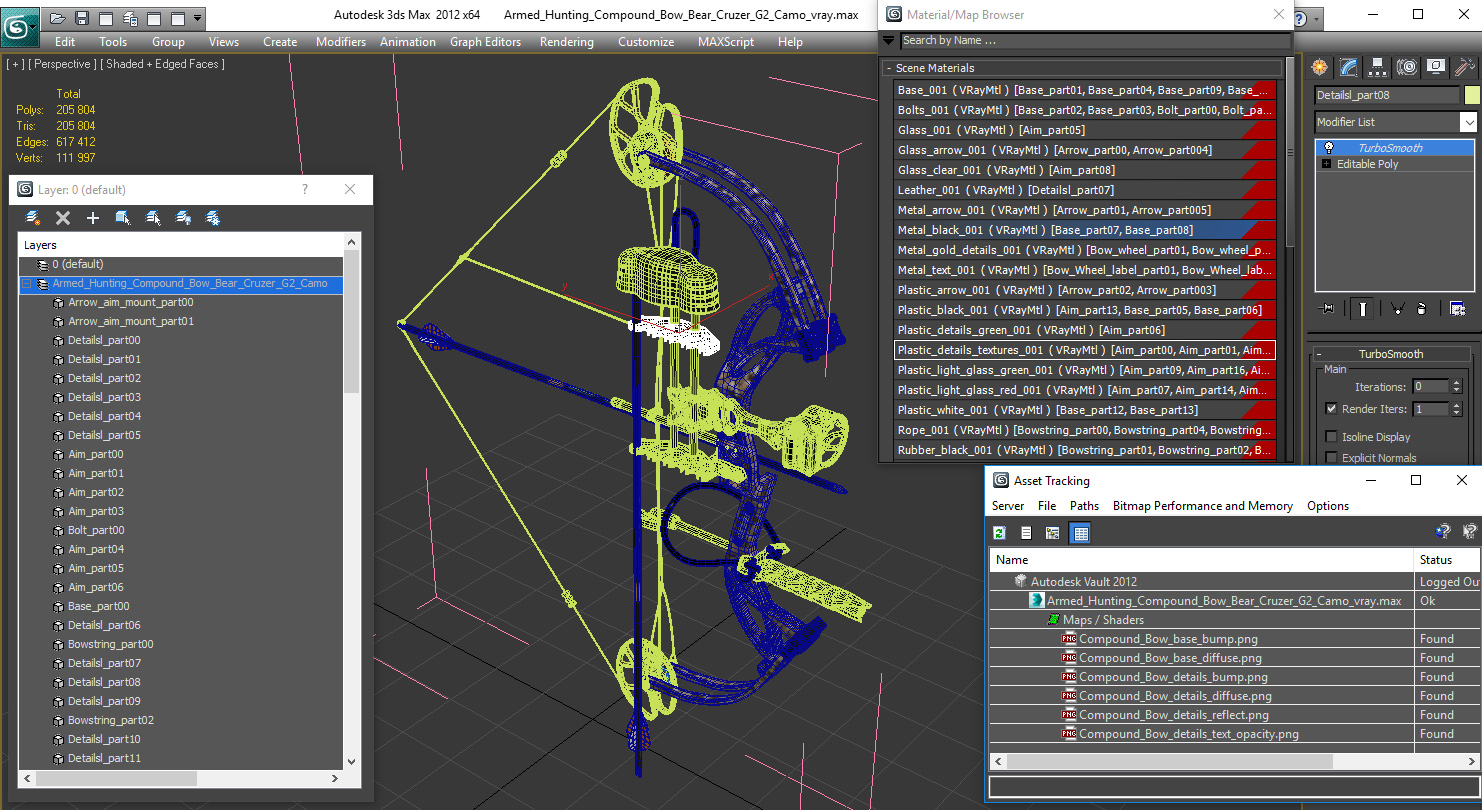Viewport: 1482px width, 810px height.
Task: Open viewport Perspective view menu label
Action: [62, 64]
